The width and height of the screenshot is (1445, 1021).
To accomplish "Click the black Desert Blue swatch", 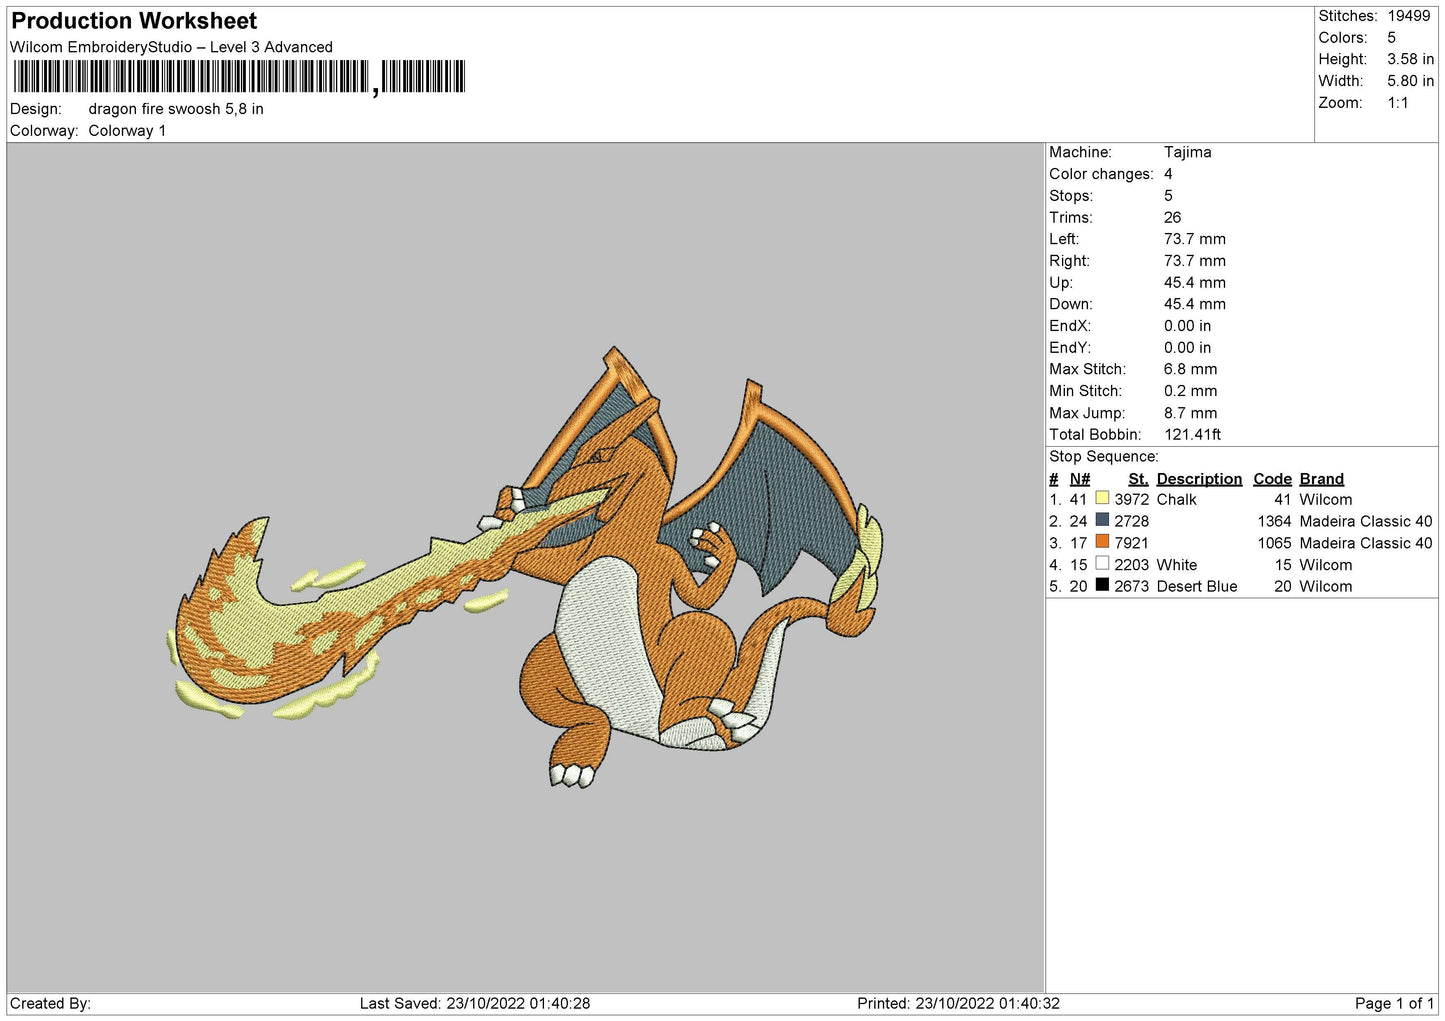I will pos(1102,585).
